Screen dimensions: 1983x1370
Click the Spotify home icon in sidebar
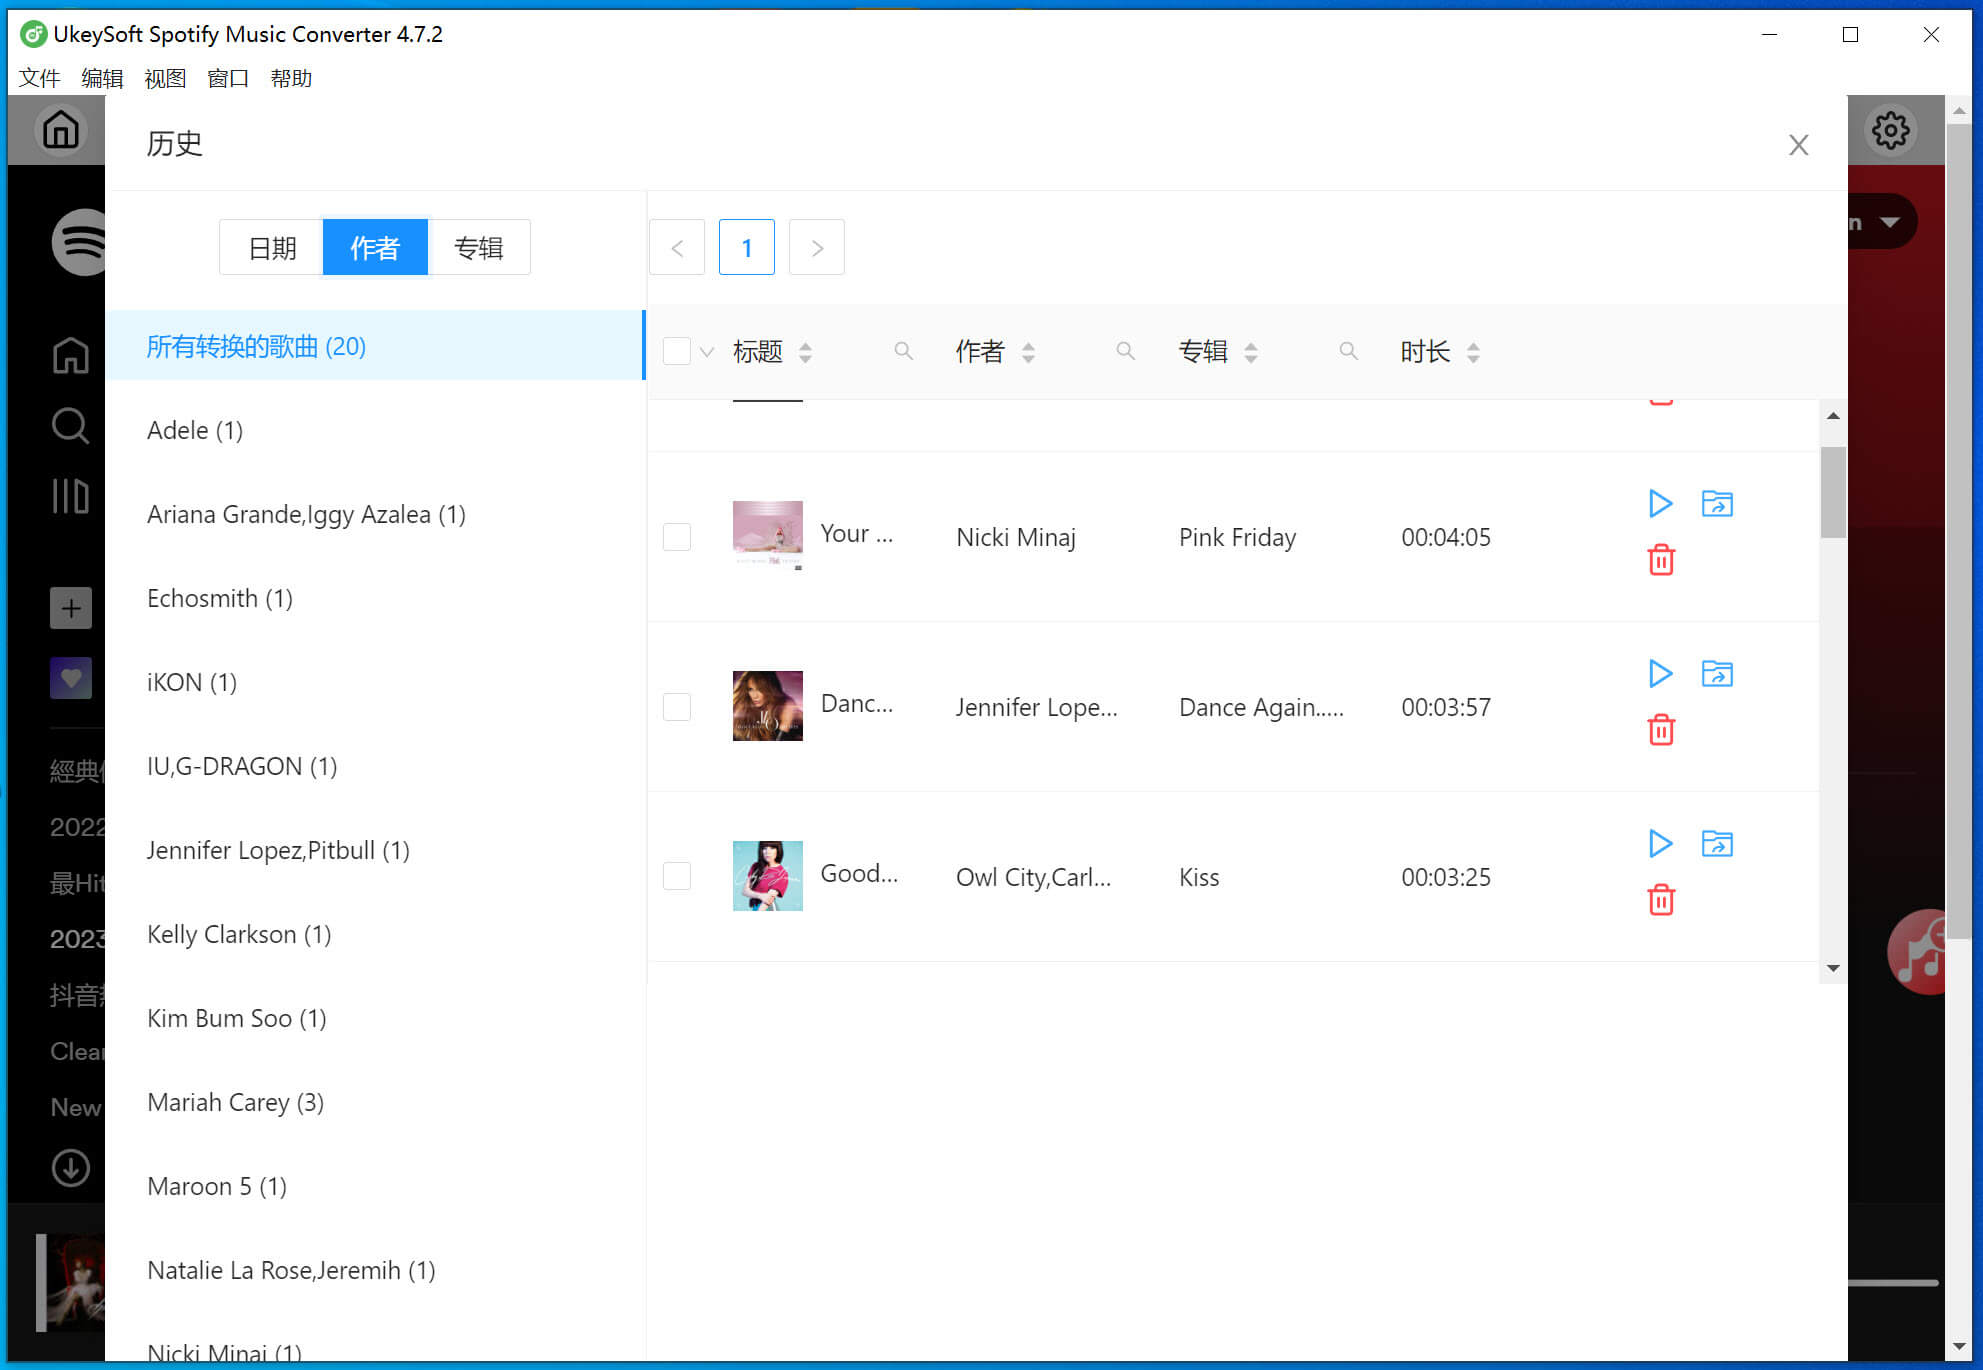(x=70, y=355)
